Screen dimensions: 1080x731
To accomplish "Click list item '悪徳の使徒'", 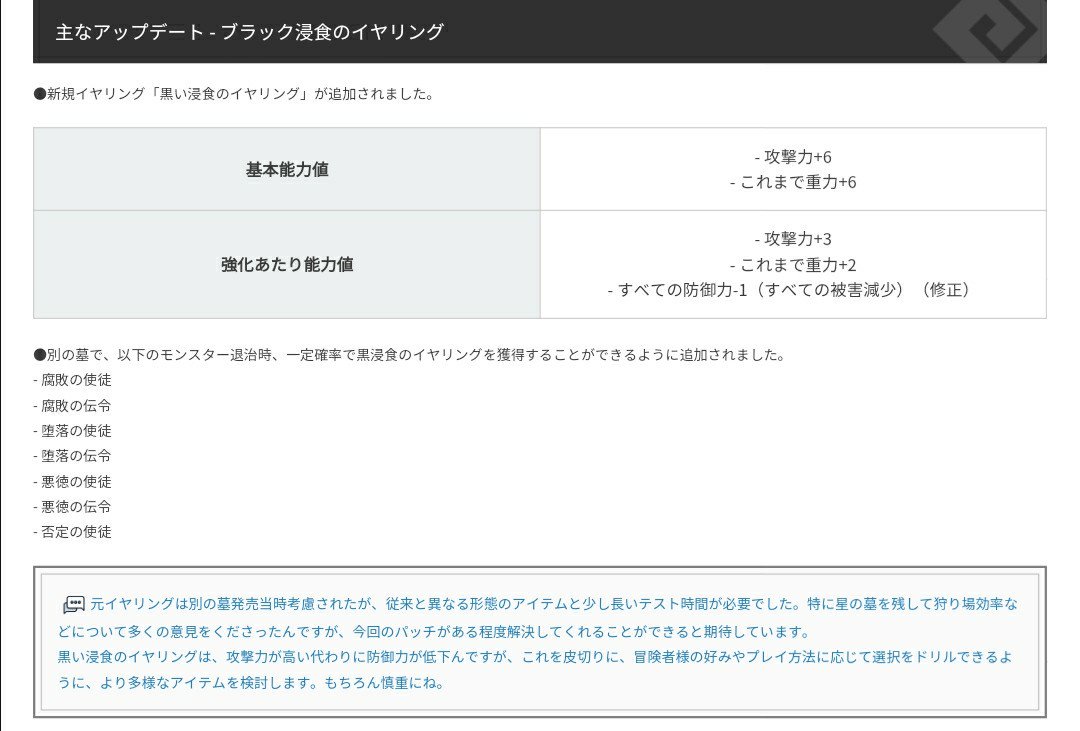I will pos(72,482).
